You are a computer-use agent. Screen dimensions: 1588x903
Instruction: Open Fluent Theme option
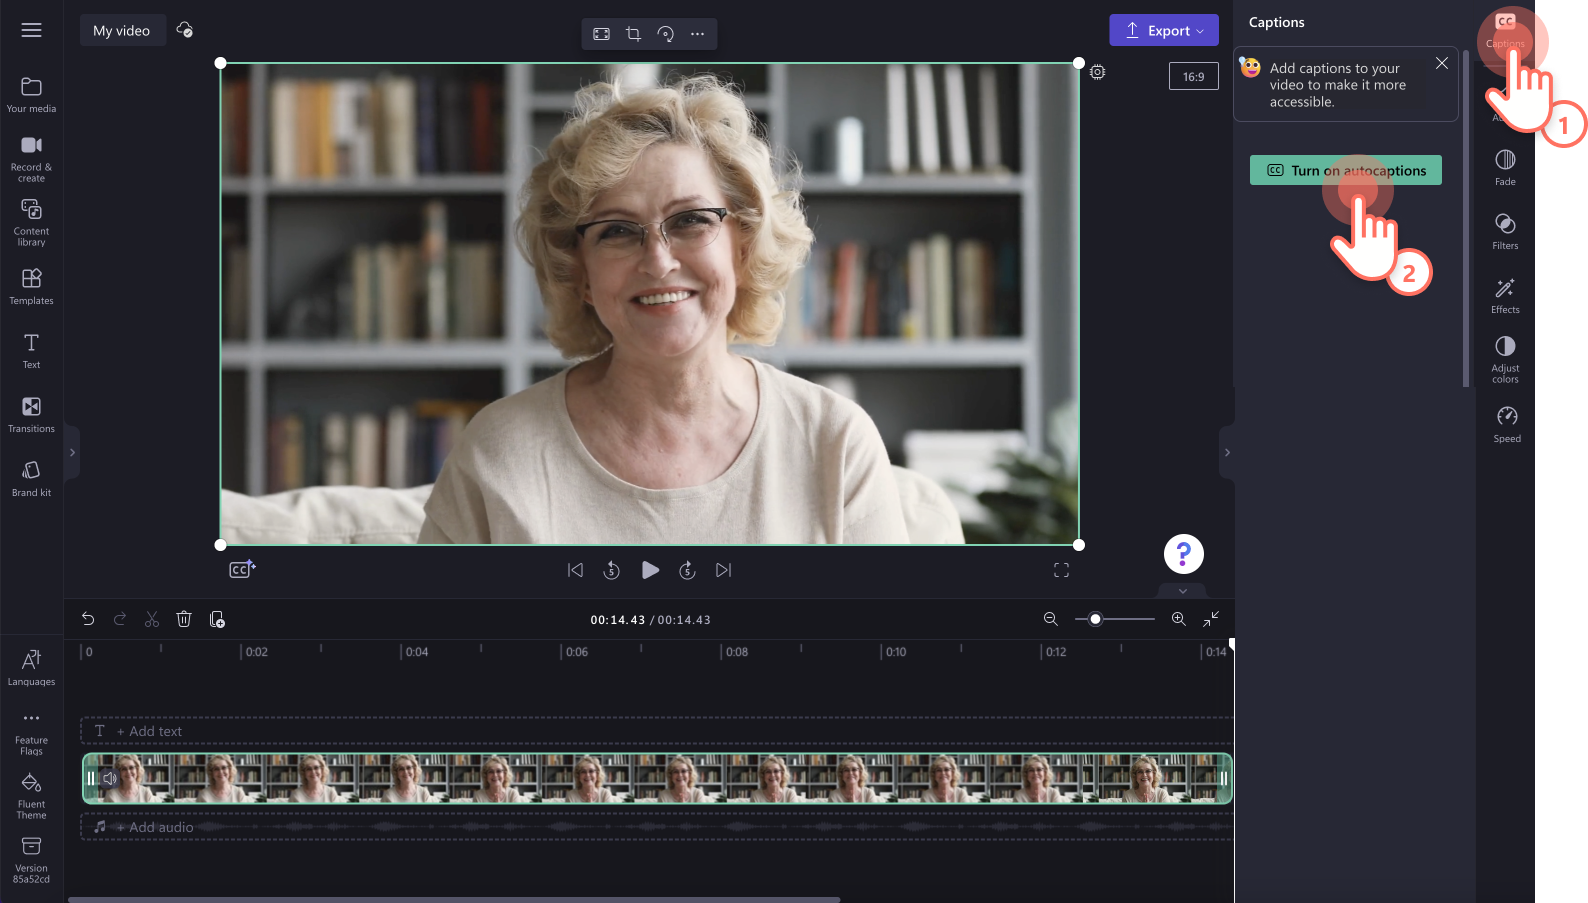(31, 796)
